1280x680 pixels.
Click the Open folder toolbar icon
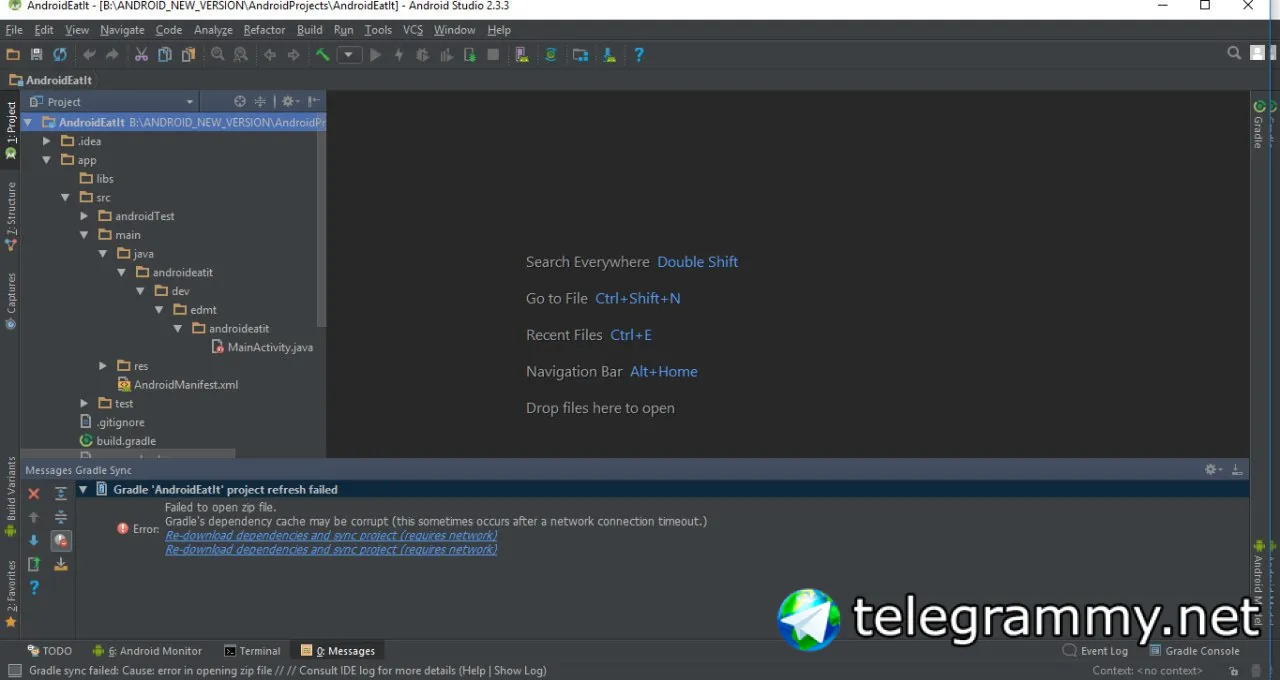[x=13, y=55]
